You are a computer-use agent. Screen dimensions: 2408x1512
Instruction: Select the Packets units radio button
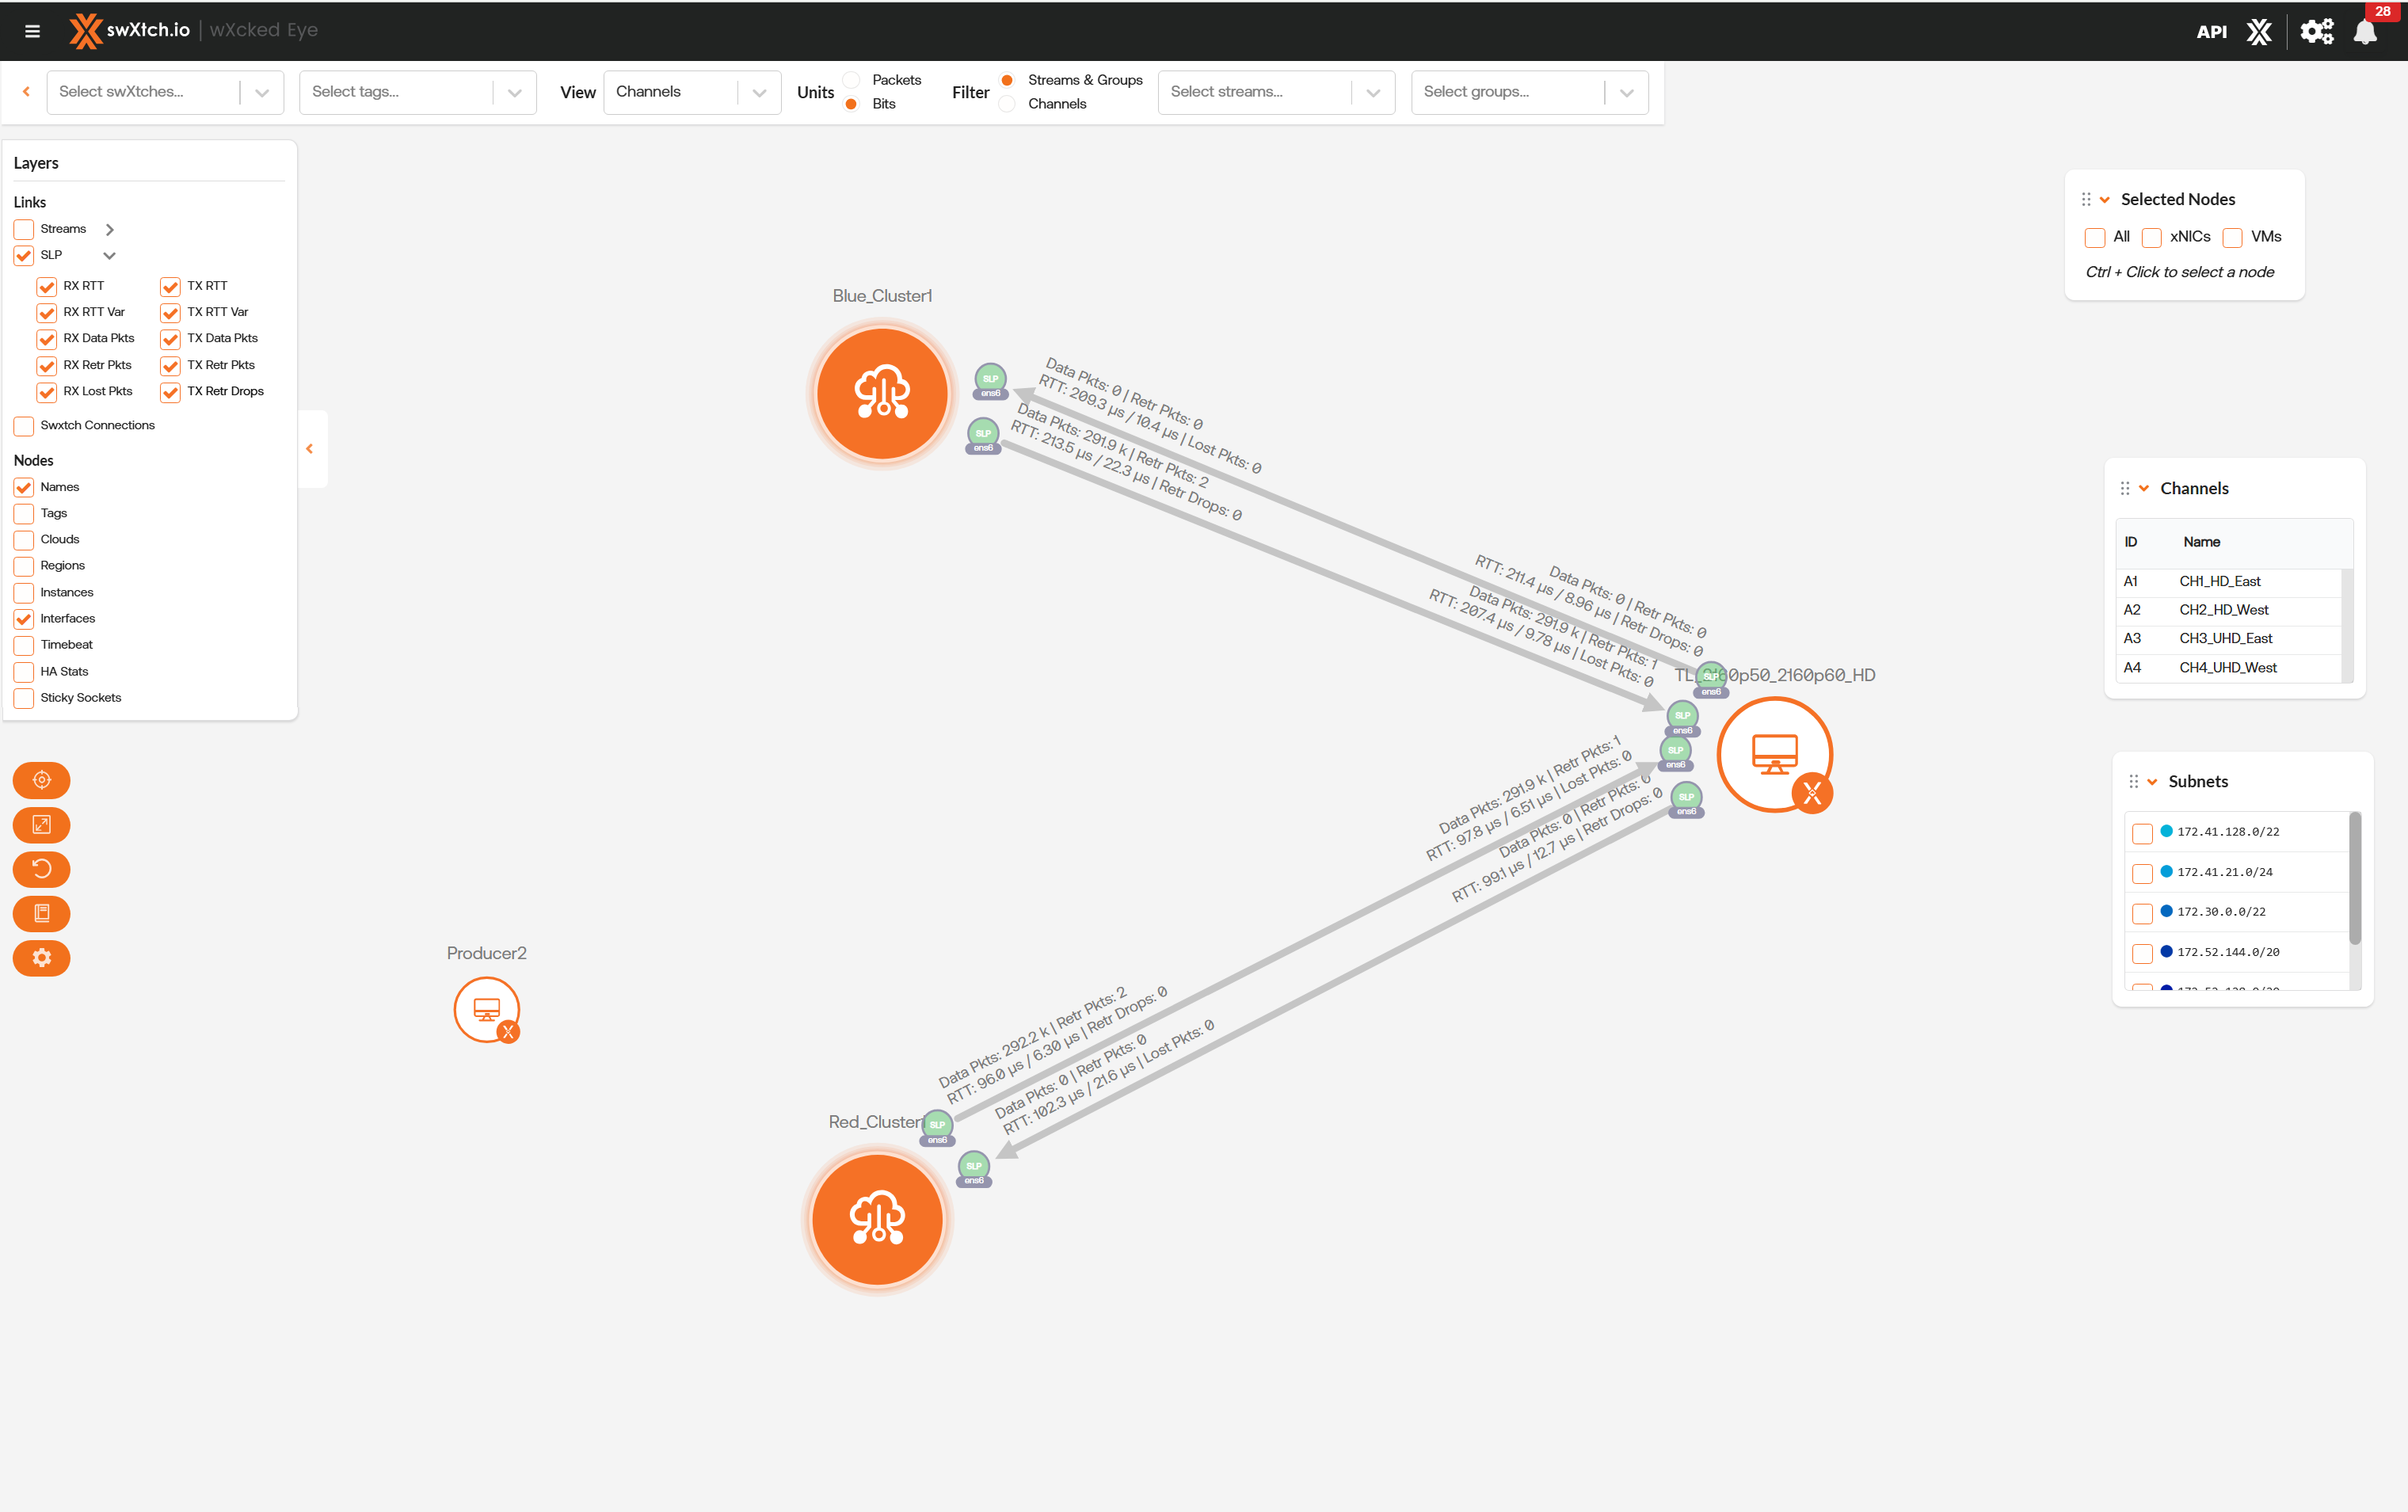(x=852, y=80)
